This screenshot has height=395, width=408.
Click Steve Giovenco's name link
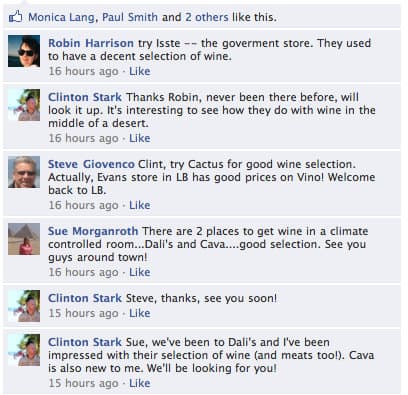[91, 164]
